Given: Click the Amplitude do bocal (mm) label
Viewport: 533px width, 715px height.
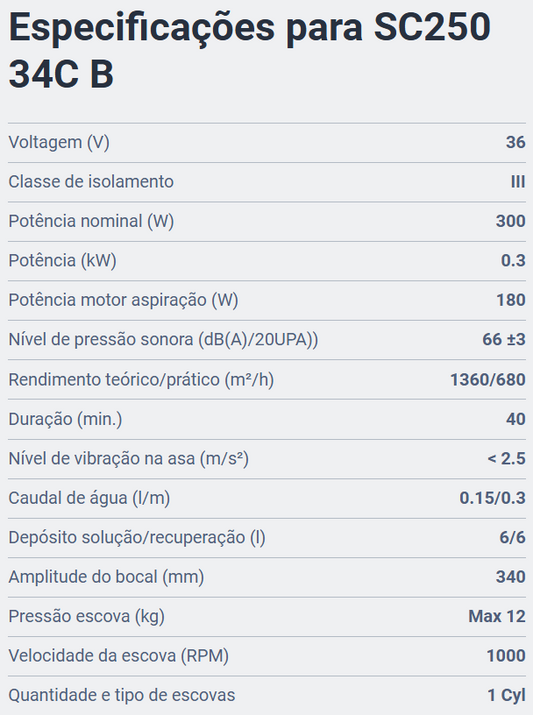Looking at the screenshot, I should click(106, 577).
